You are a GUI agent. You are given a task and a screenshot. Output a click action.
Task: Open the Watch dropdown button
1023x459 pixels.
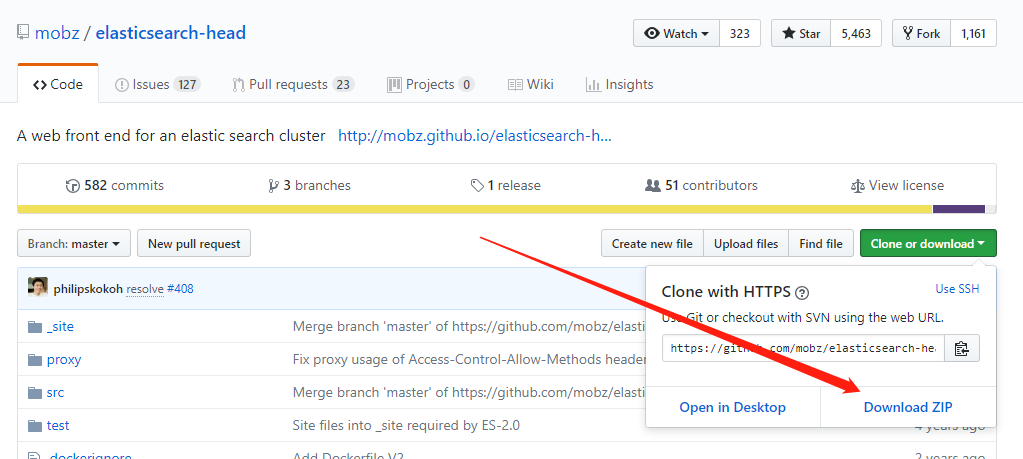coord(676,33)
